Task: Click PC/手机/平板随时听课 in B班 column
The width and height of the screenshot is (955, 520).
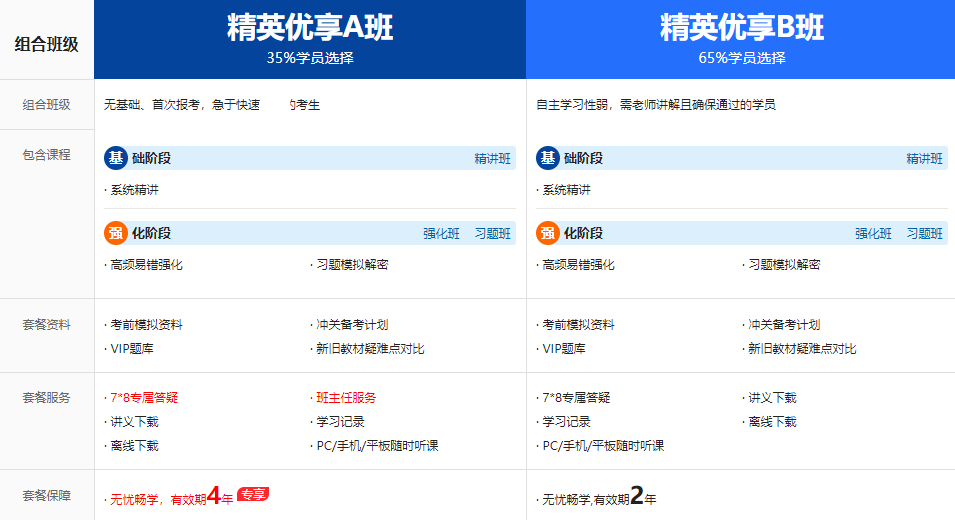Action: tap(603, 446)
